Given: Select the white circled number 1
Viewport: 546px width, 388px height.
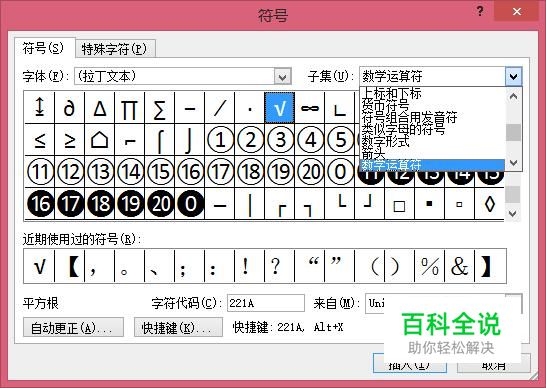Looking at the screenshot, I should [220, 140].
